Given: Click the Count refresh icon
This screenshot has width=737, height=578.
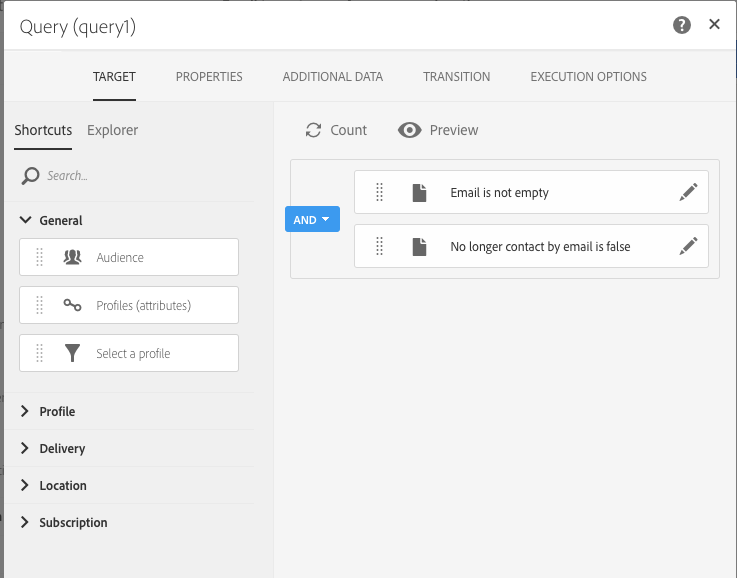Looking at the screenshot, I should [314, 130].
